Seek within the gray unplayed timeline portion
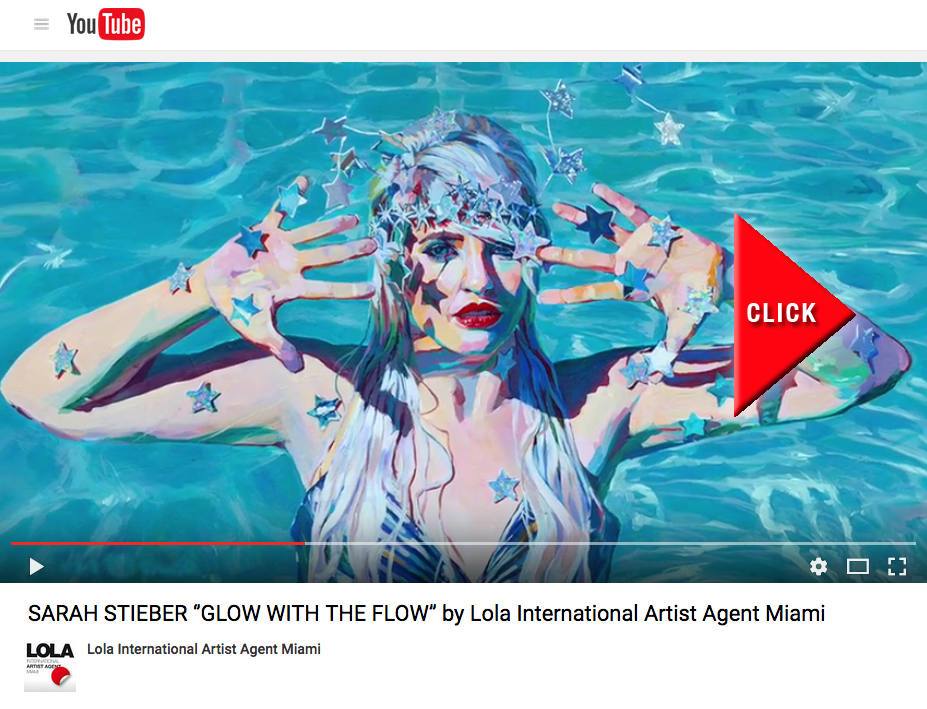927x709 pixels. coord(610,543)
